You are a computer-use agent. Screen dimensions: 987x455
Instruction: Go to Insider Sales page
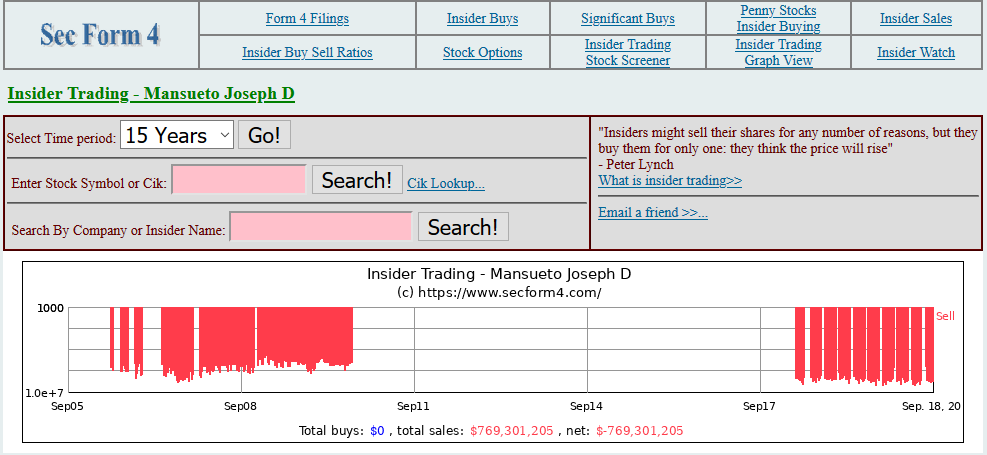[916, 18]
